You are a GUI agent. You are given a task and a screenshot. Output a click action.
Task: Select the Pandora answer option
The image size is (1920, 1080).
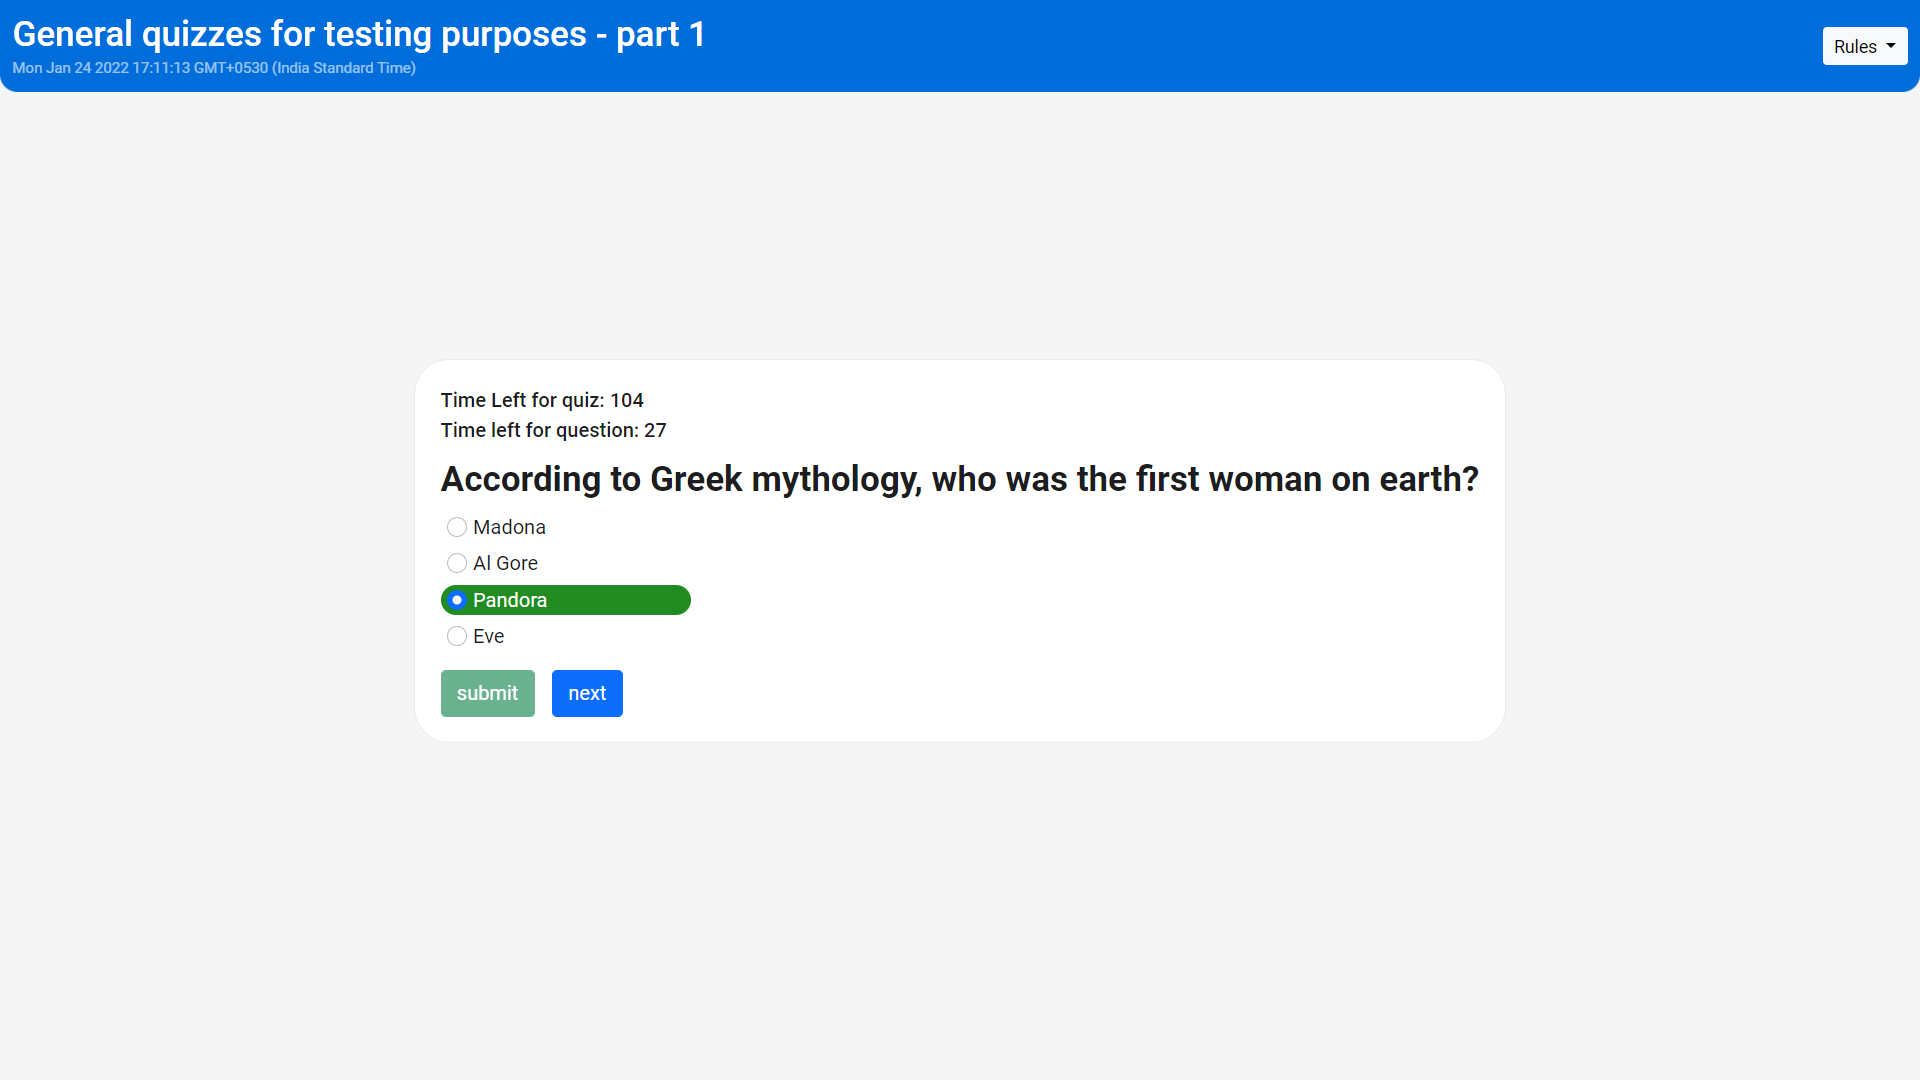pyautogui.click(x=458, y=599)
